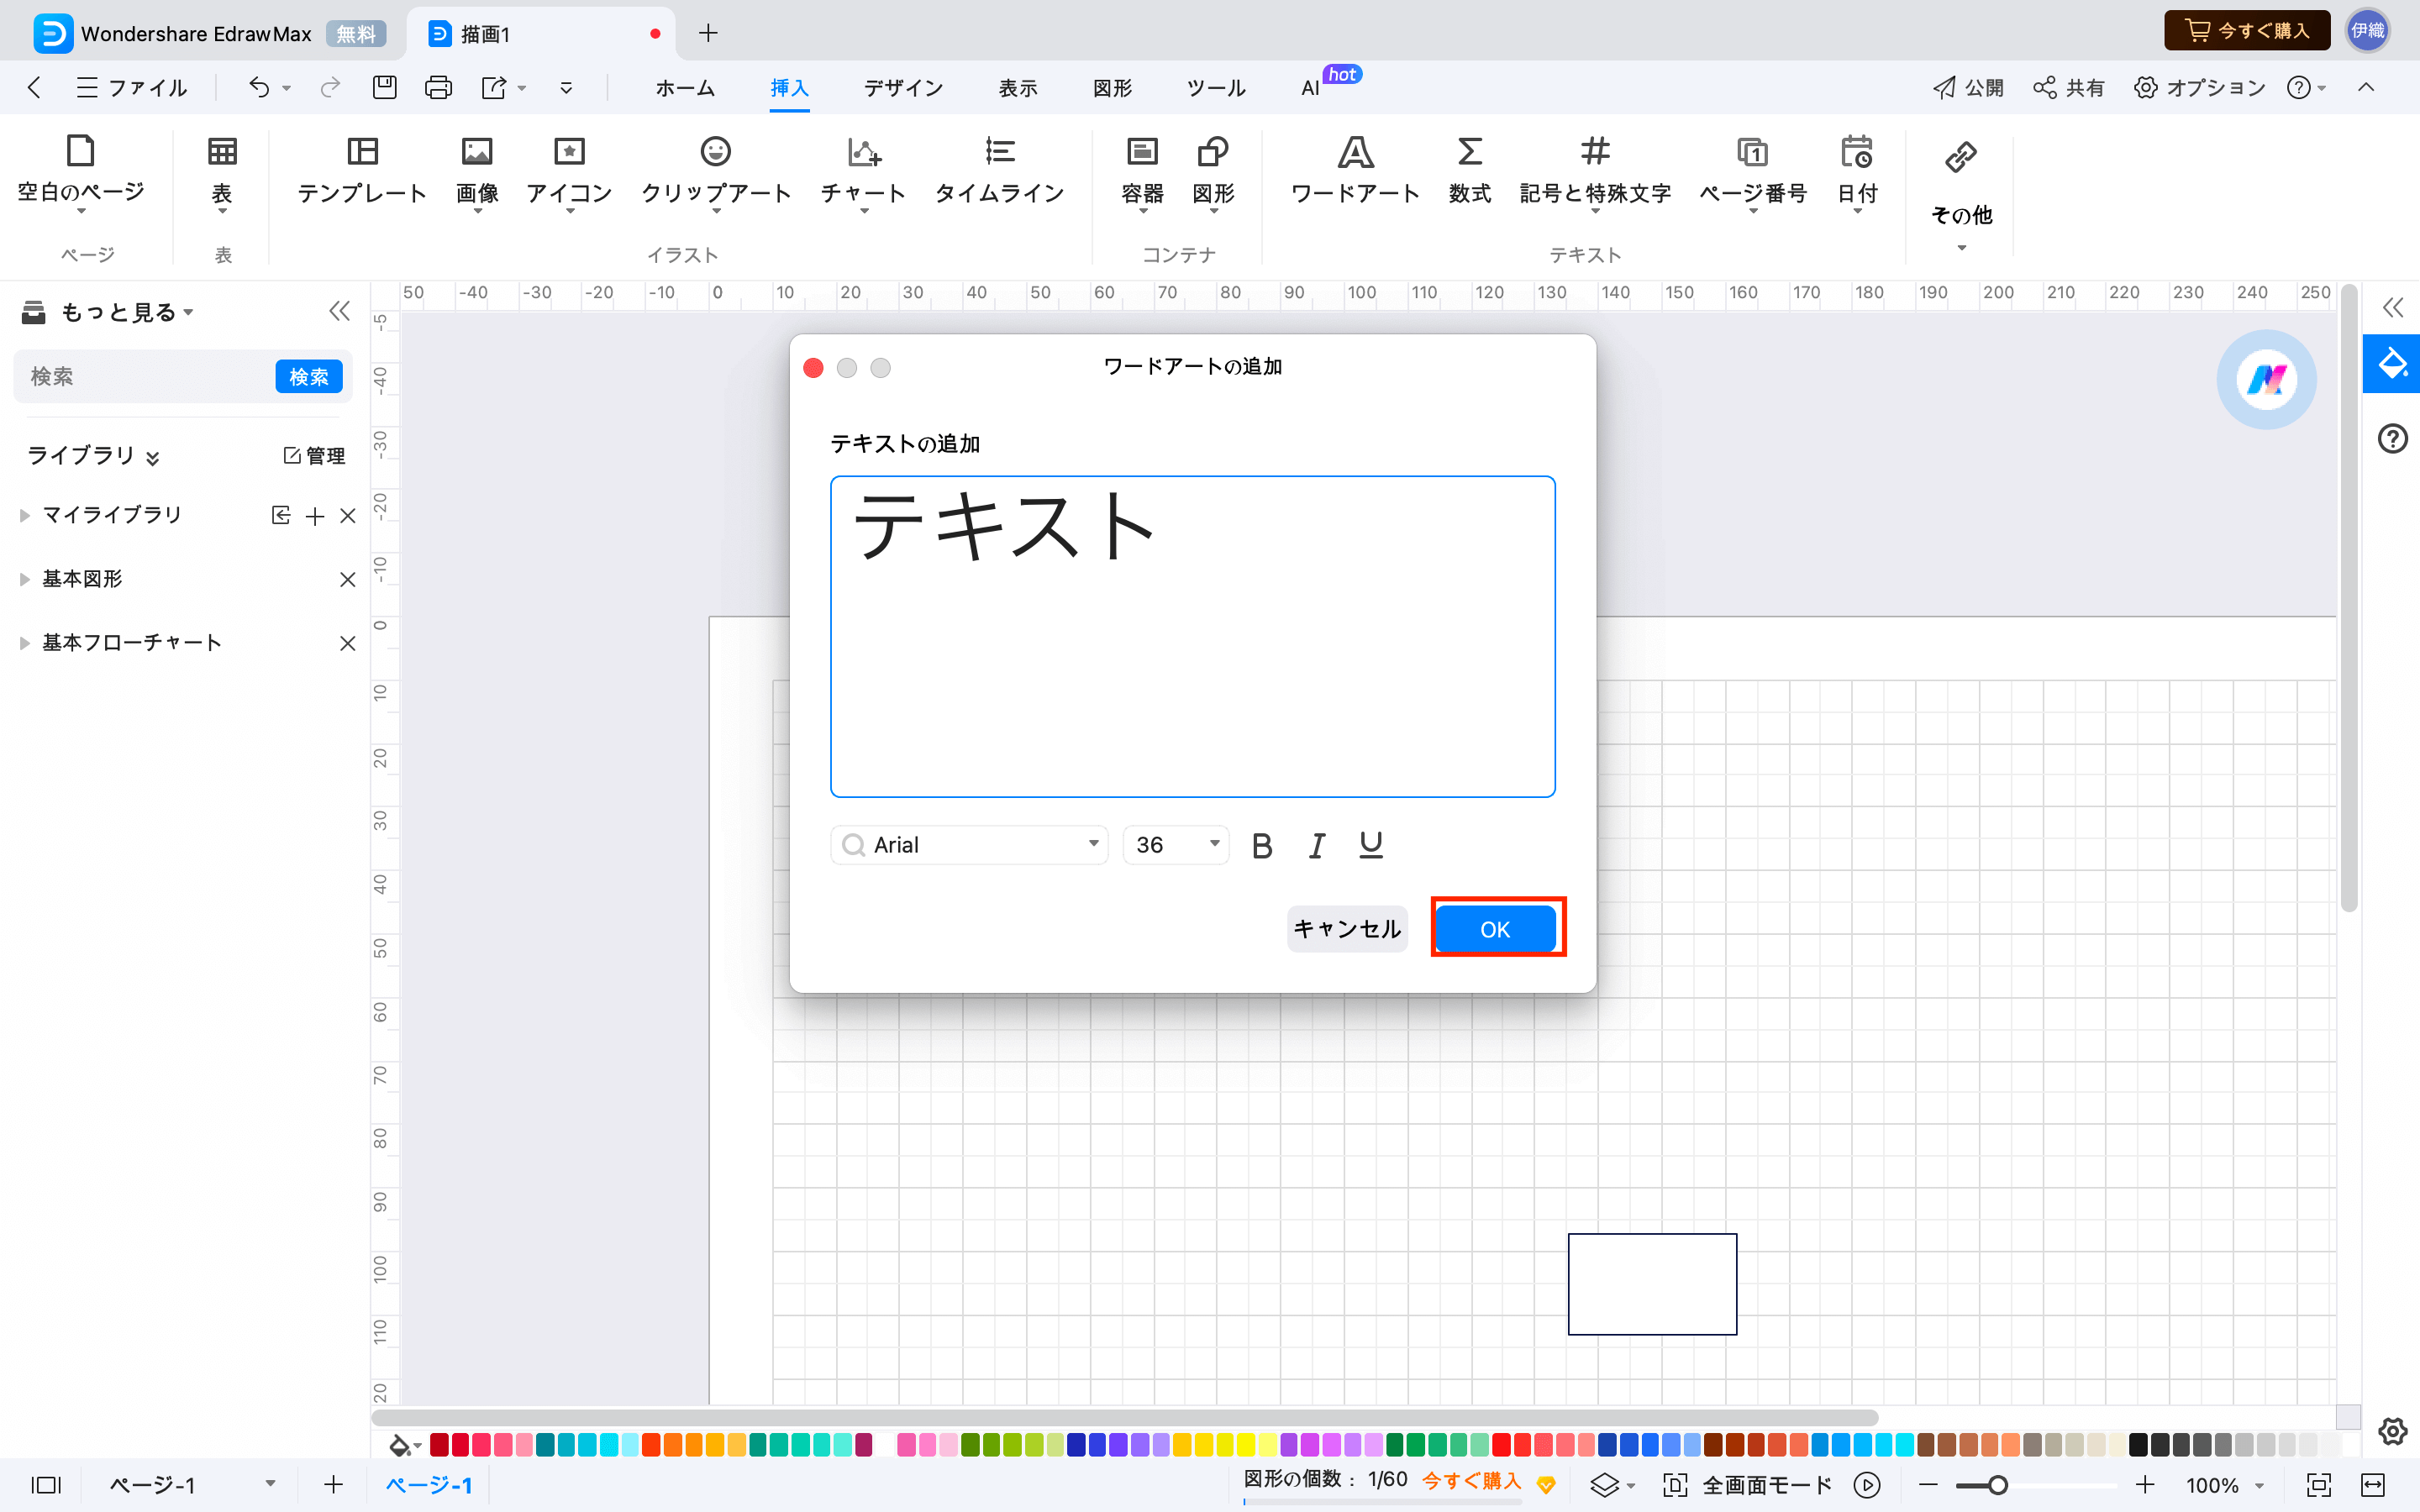2420x1512 pixels.
Task: Switch to the ツール tab
Action: pyautogui.click(x=1216, y=88)
